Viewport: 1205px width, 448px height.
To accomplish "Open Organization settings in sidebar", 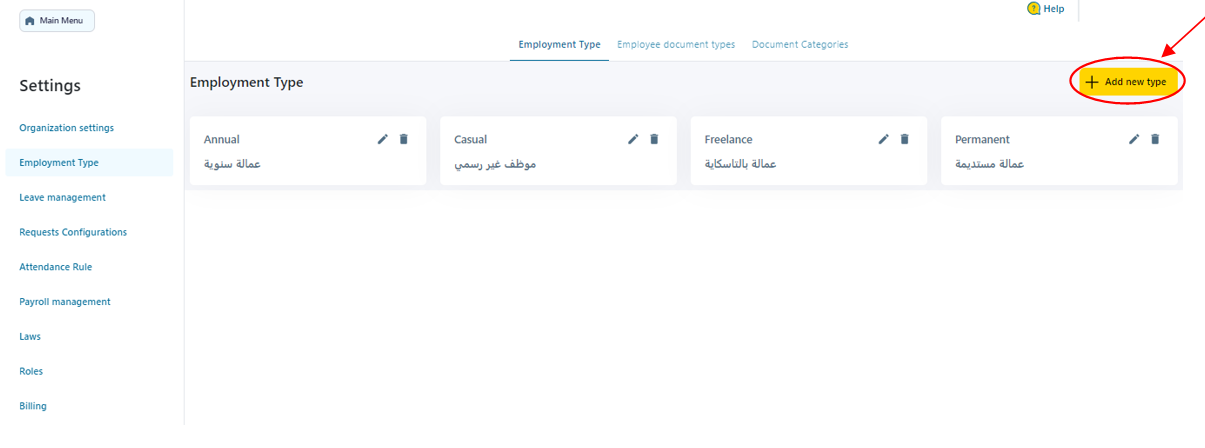I will [x=67, y=128].
